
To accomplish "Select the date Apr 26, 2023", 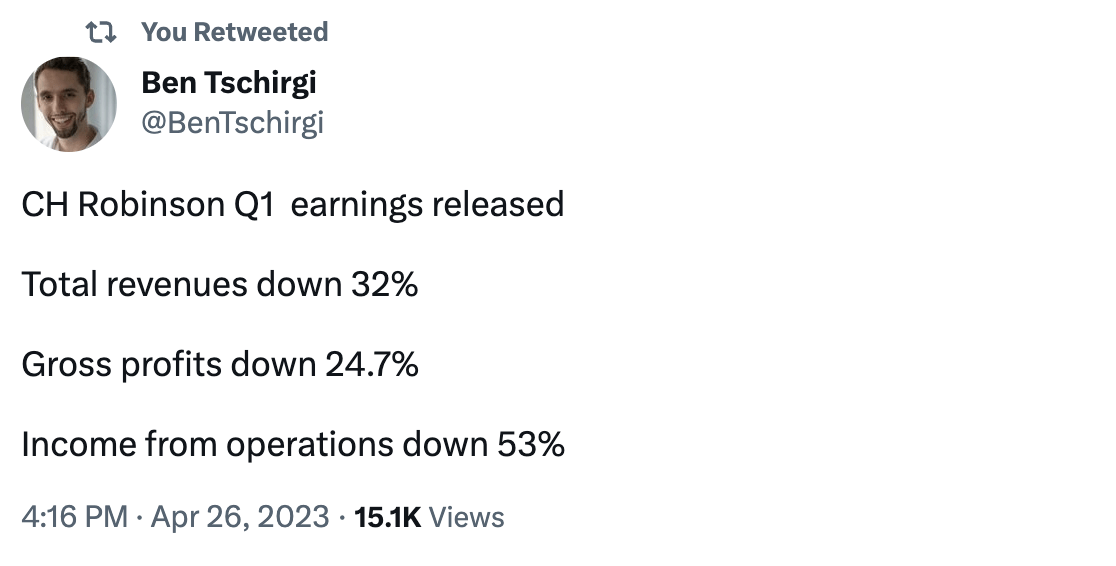I will pos(240,517).
